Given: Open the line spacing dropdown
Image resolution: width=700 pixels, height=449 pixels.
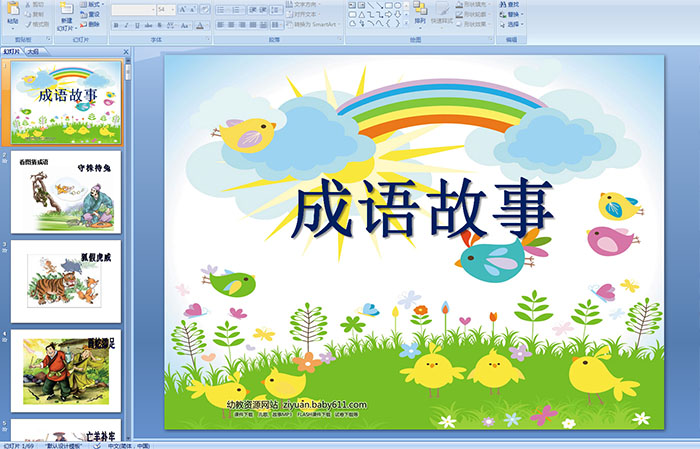Looking at the screenshot, I should pyautogui.click(x=276, y=10).
